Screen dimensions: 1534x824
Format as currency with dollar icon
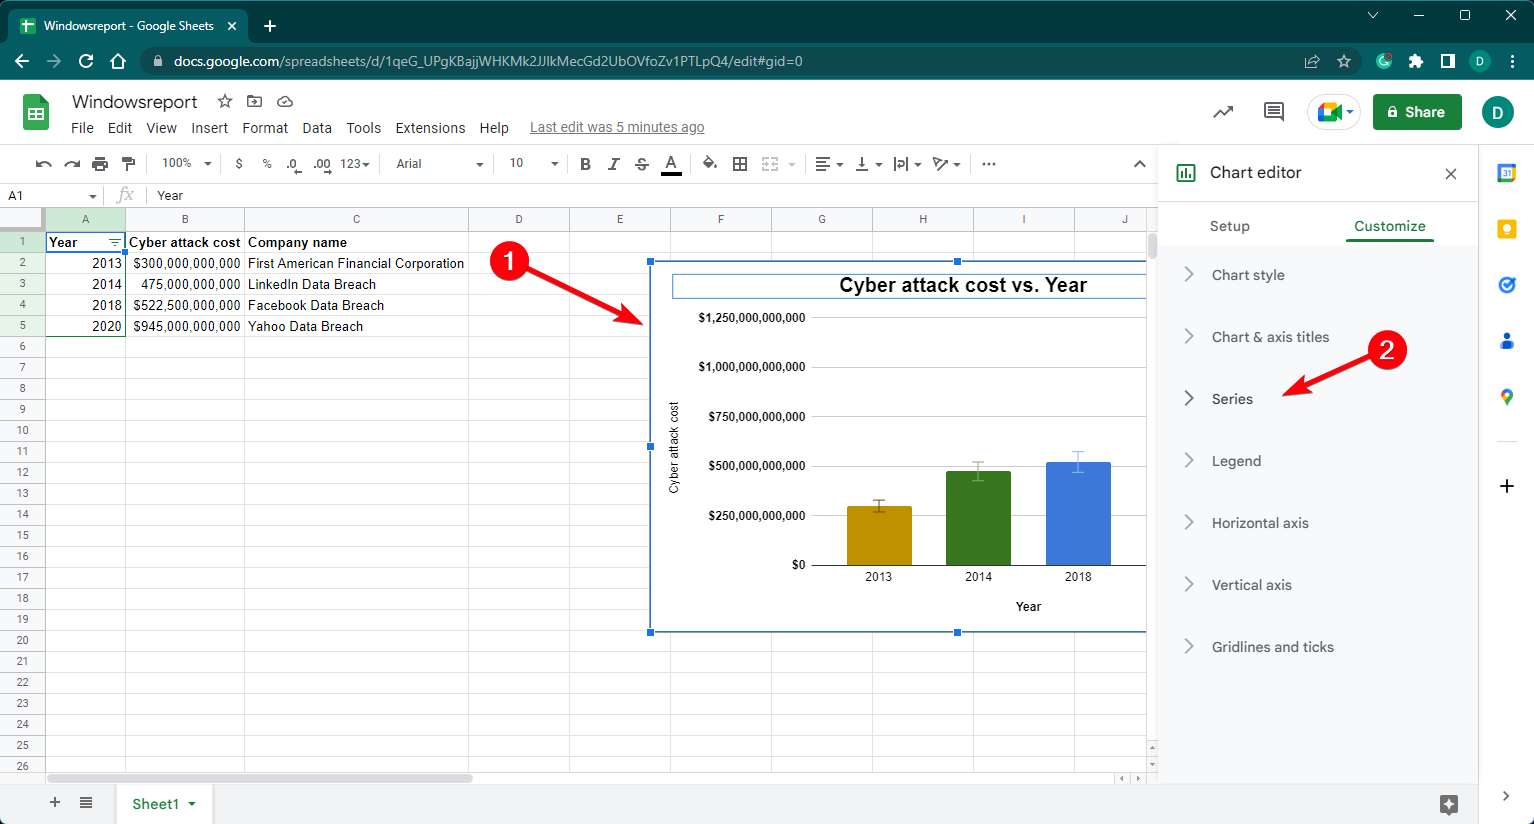pyautogui.click(x=239, y=164)
